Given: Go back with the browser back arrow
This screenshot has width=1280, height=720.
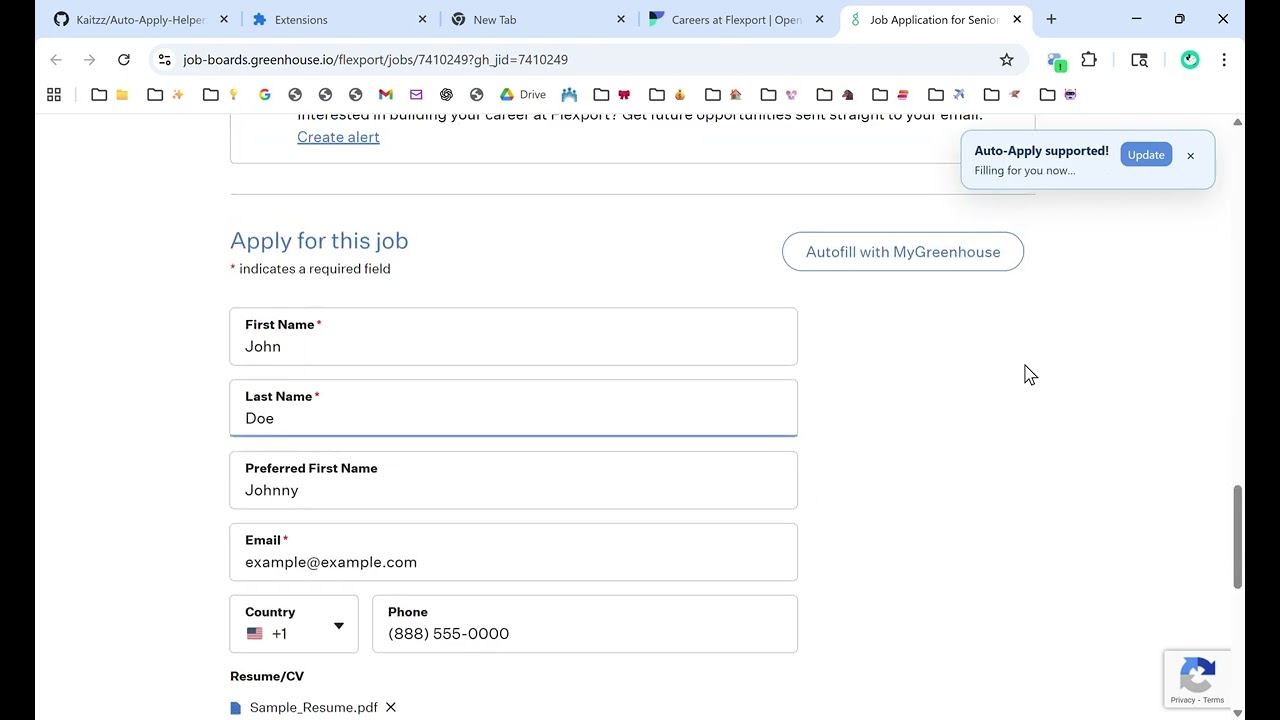Looking at the screenshot, I should (x=56, y=60).
